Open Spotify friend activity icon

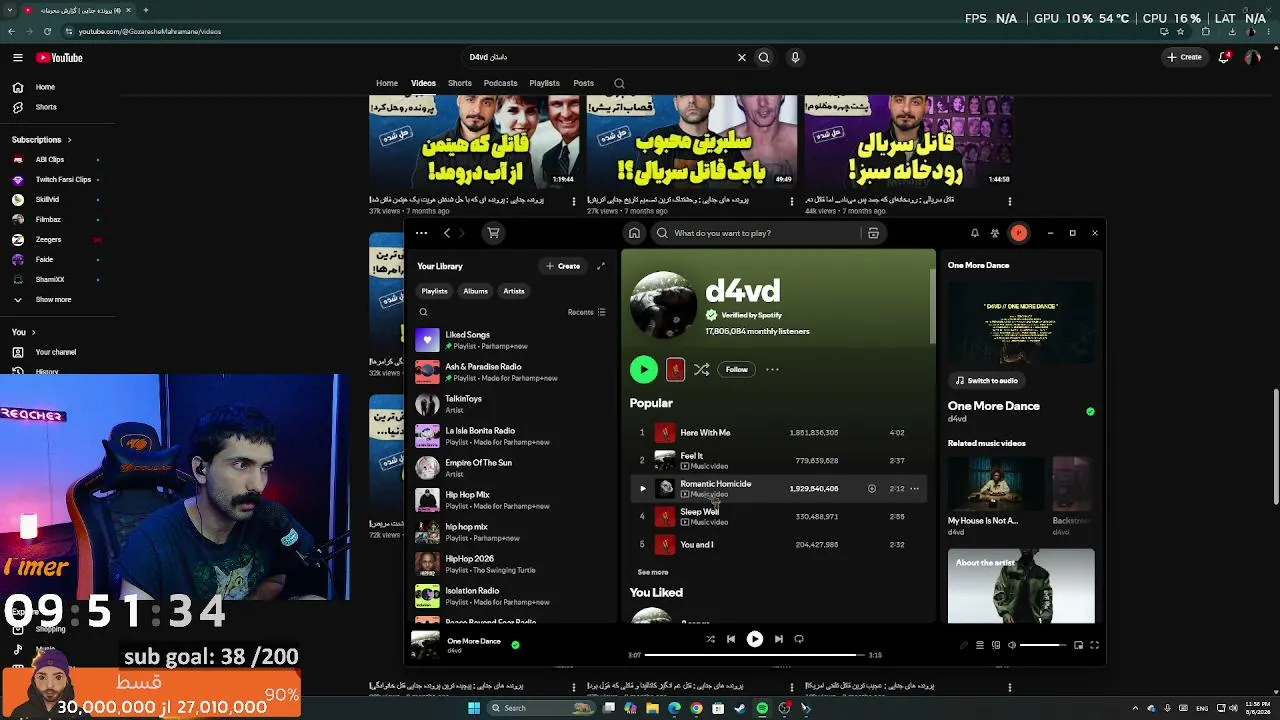tap(995, 233)
